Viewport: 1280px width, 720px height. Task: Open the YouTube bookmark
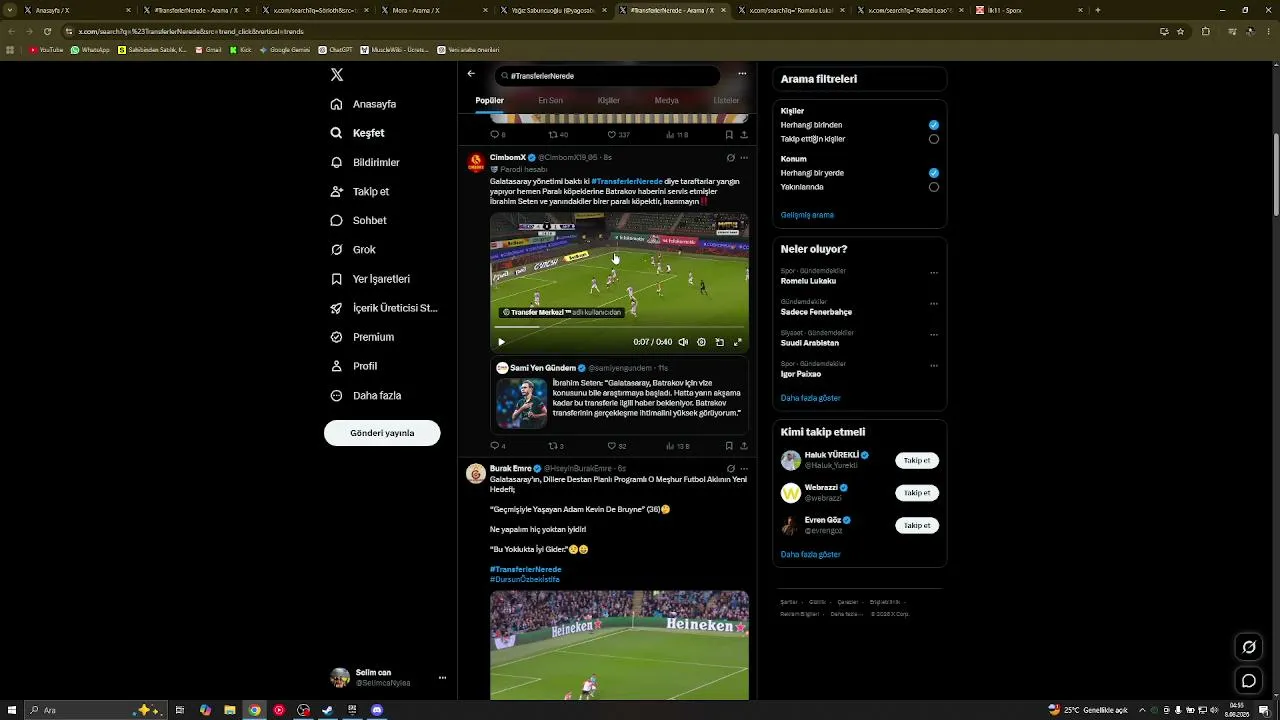tap(46, 50)
